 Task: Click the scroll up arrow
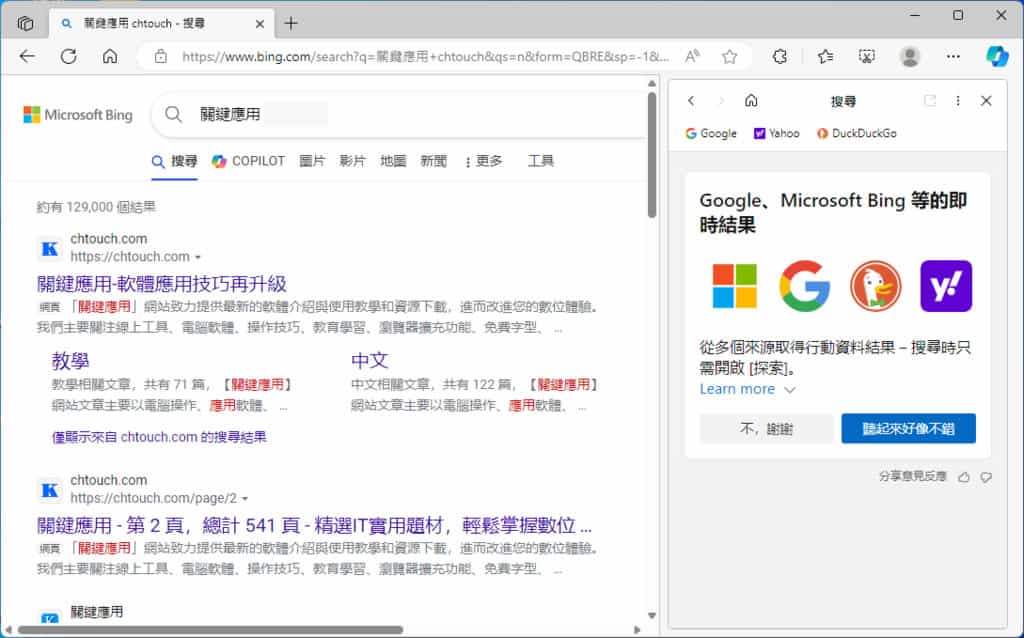[652, 84]
